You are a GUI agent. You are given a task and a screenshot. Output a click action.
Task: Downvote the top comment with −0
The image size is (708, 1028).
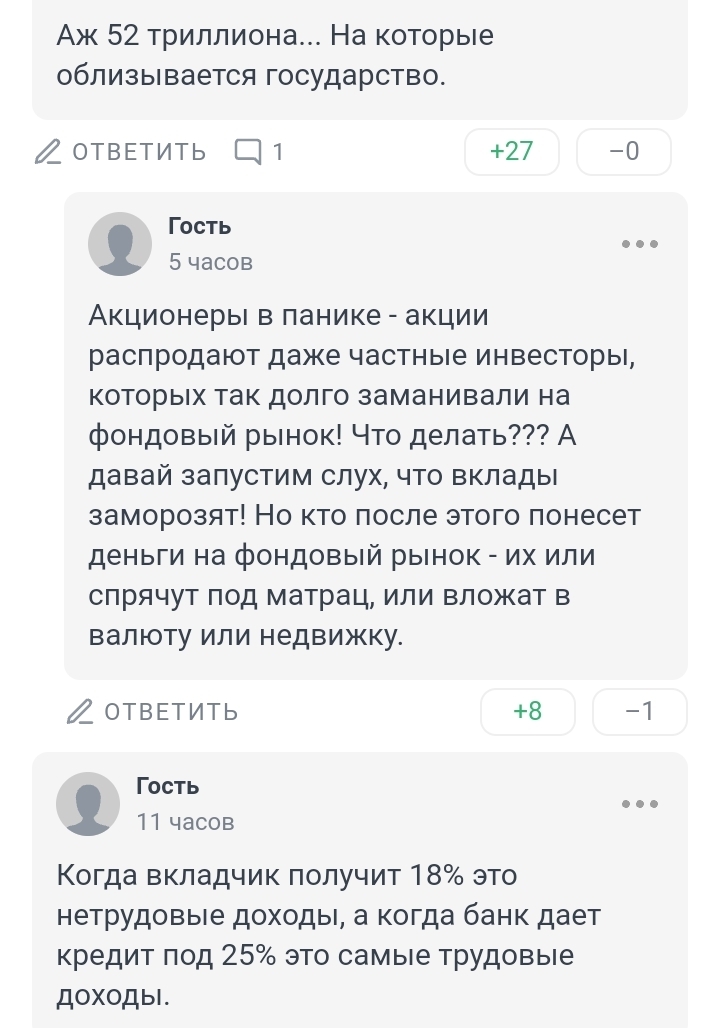click(624, 152)
